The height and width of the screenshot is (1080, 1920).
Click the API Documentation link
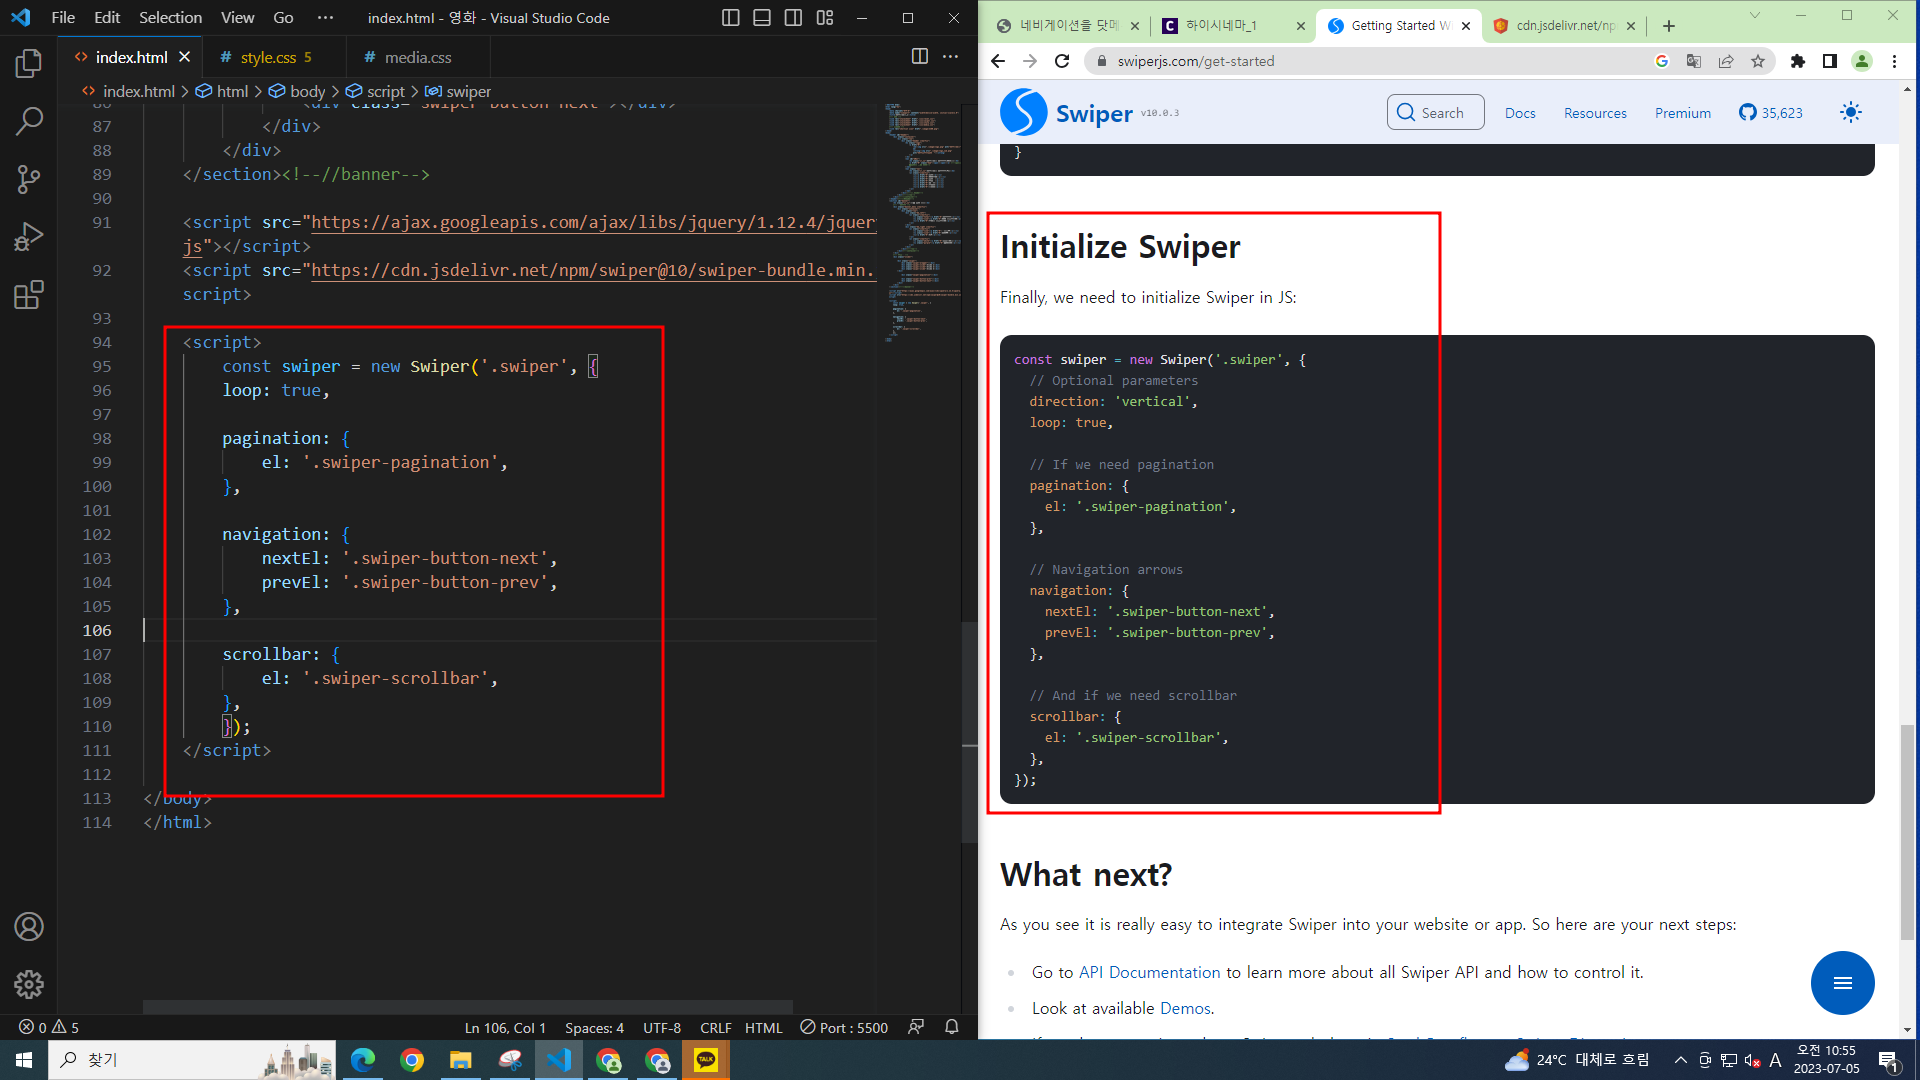tap(1149, 972)
